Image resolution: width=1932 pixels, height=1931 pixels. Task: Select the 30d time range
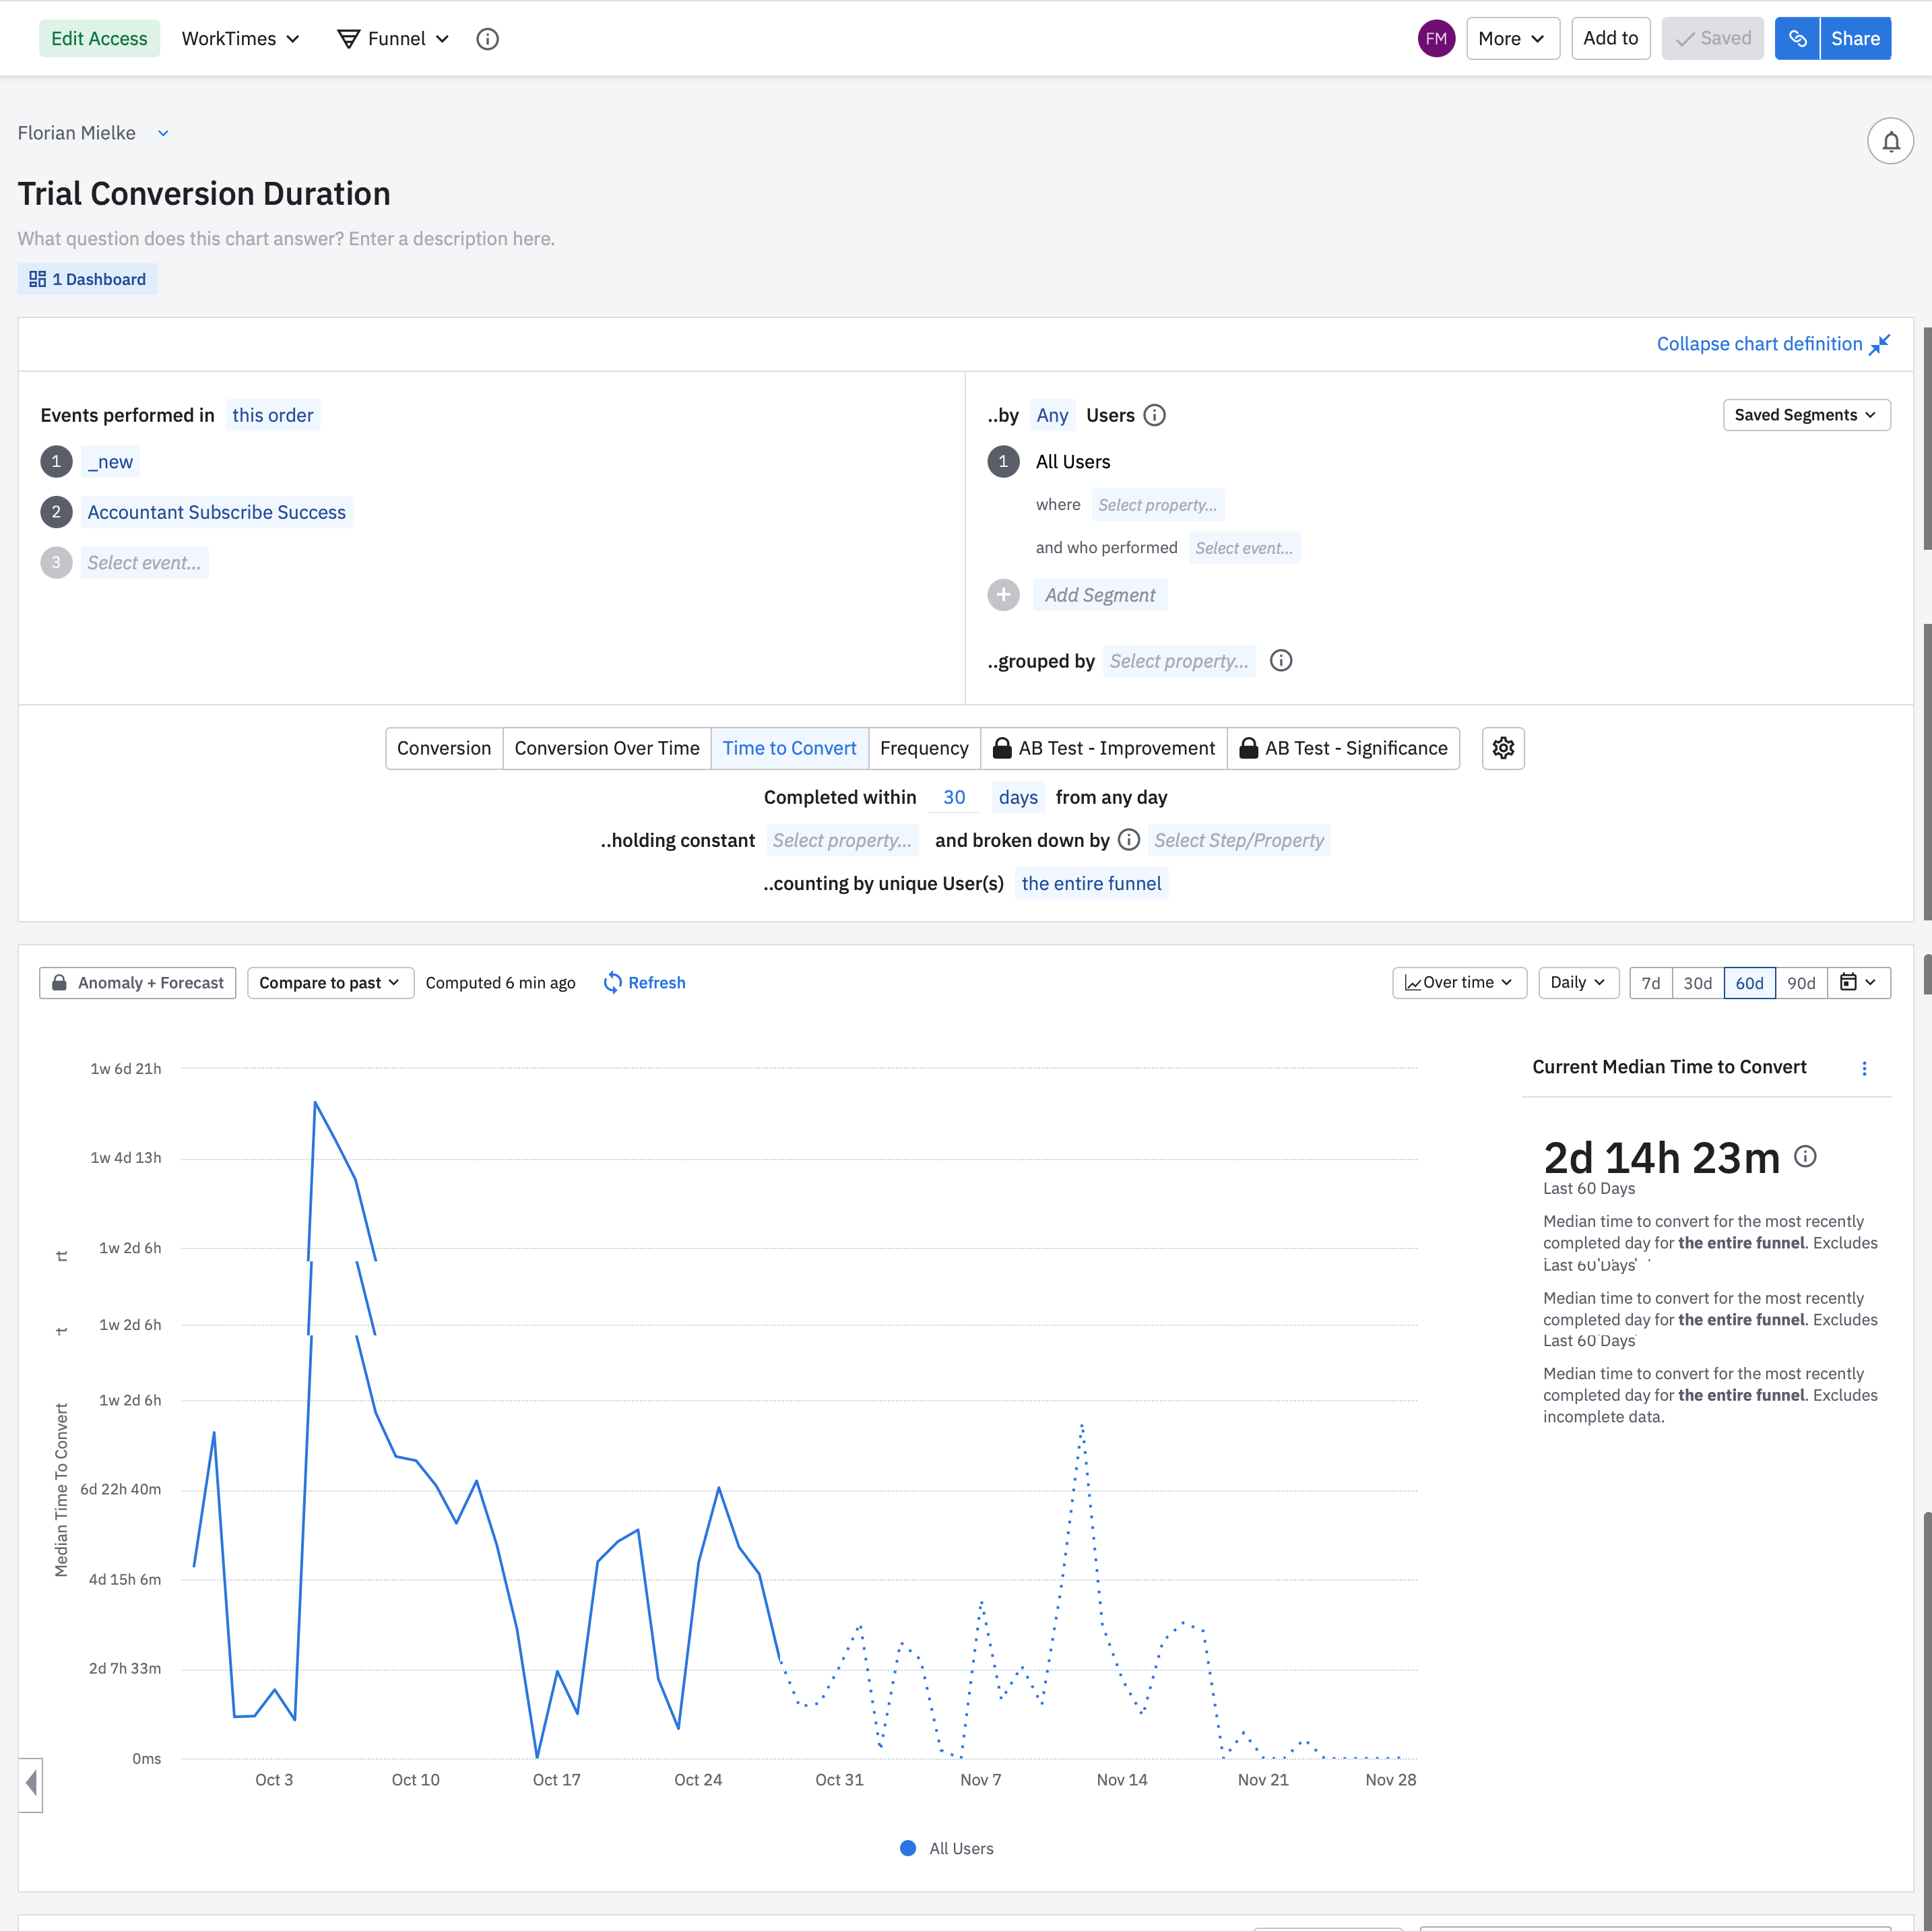pyautogui.click(x=1697, y=983)
